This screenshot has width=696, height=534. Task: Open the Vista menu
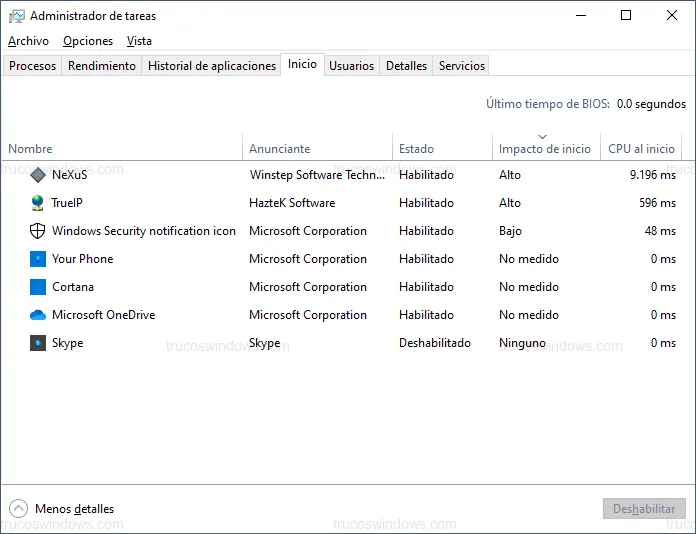click(140, 41)
